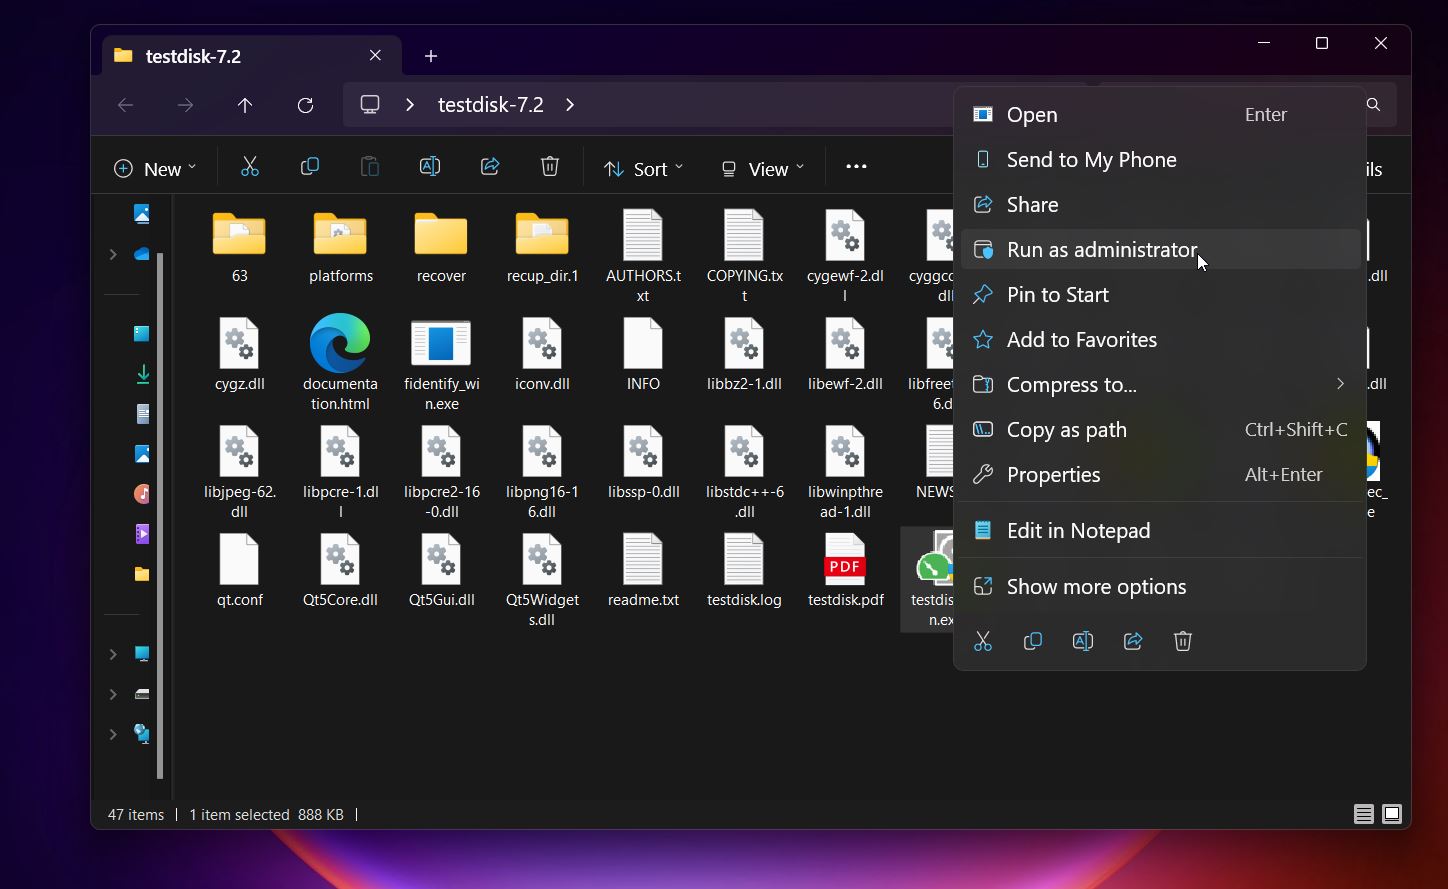Switch to the large icons view in the status bar

tap(1392, 814)
